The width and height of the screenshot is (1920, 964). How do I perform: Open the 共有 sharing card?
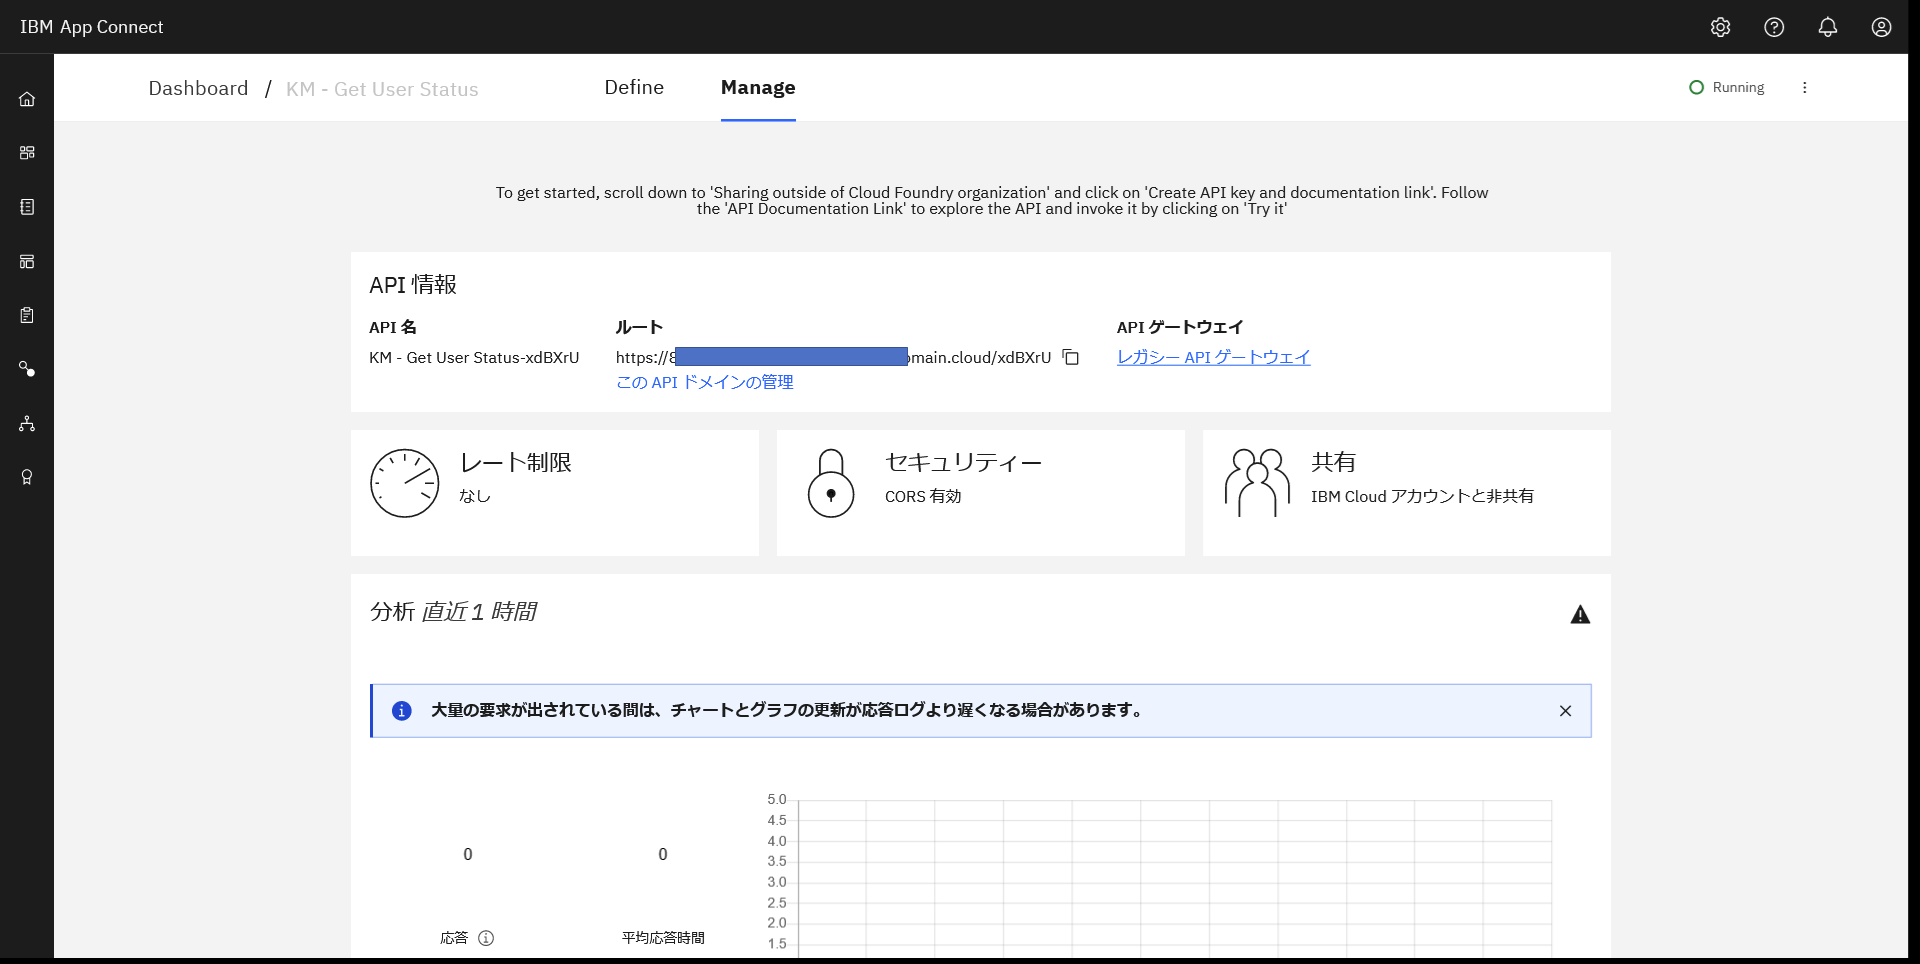point(1407,493)
